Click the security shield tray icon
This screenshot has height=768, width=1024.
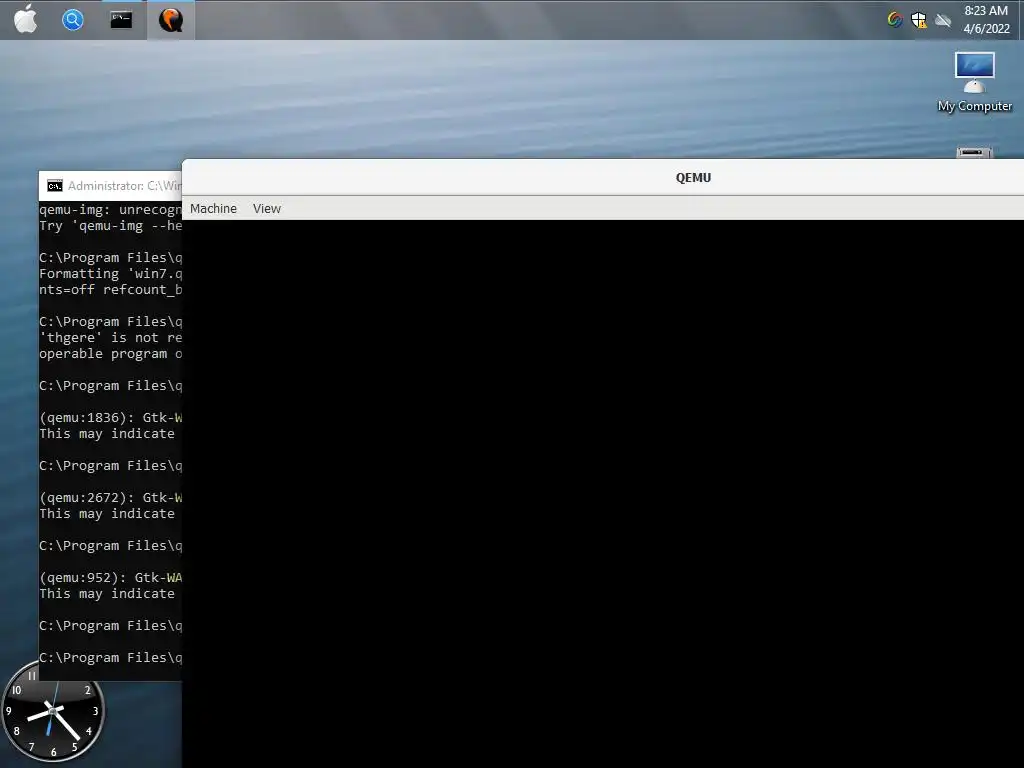coord(919,20)
